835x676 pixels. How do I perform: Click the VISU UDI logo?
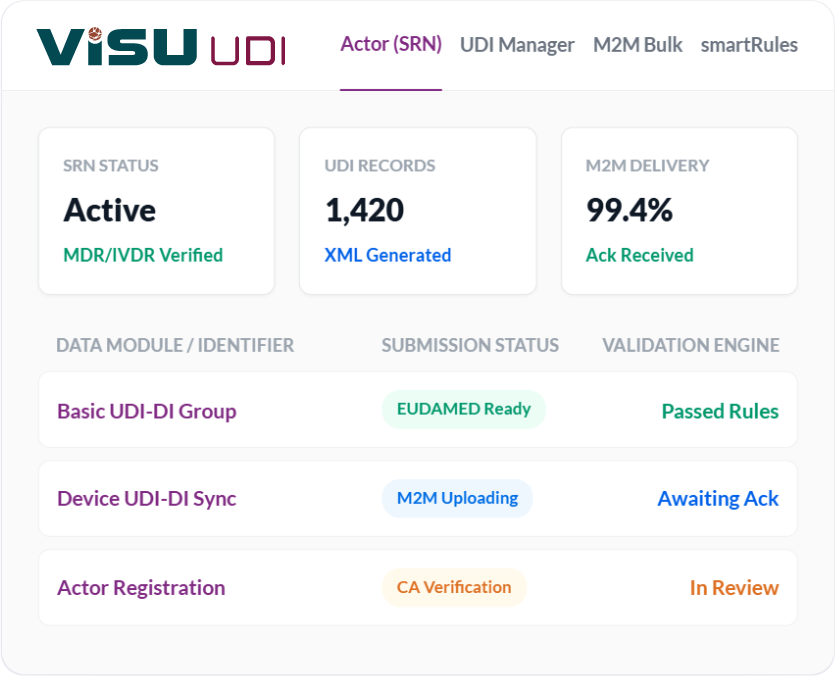pos(161,47)
